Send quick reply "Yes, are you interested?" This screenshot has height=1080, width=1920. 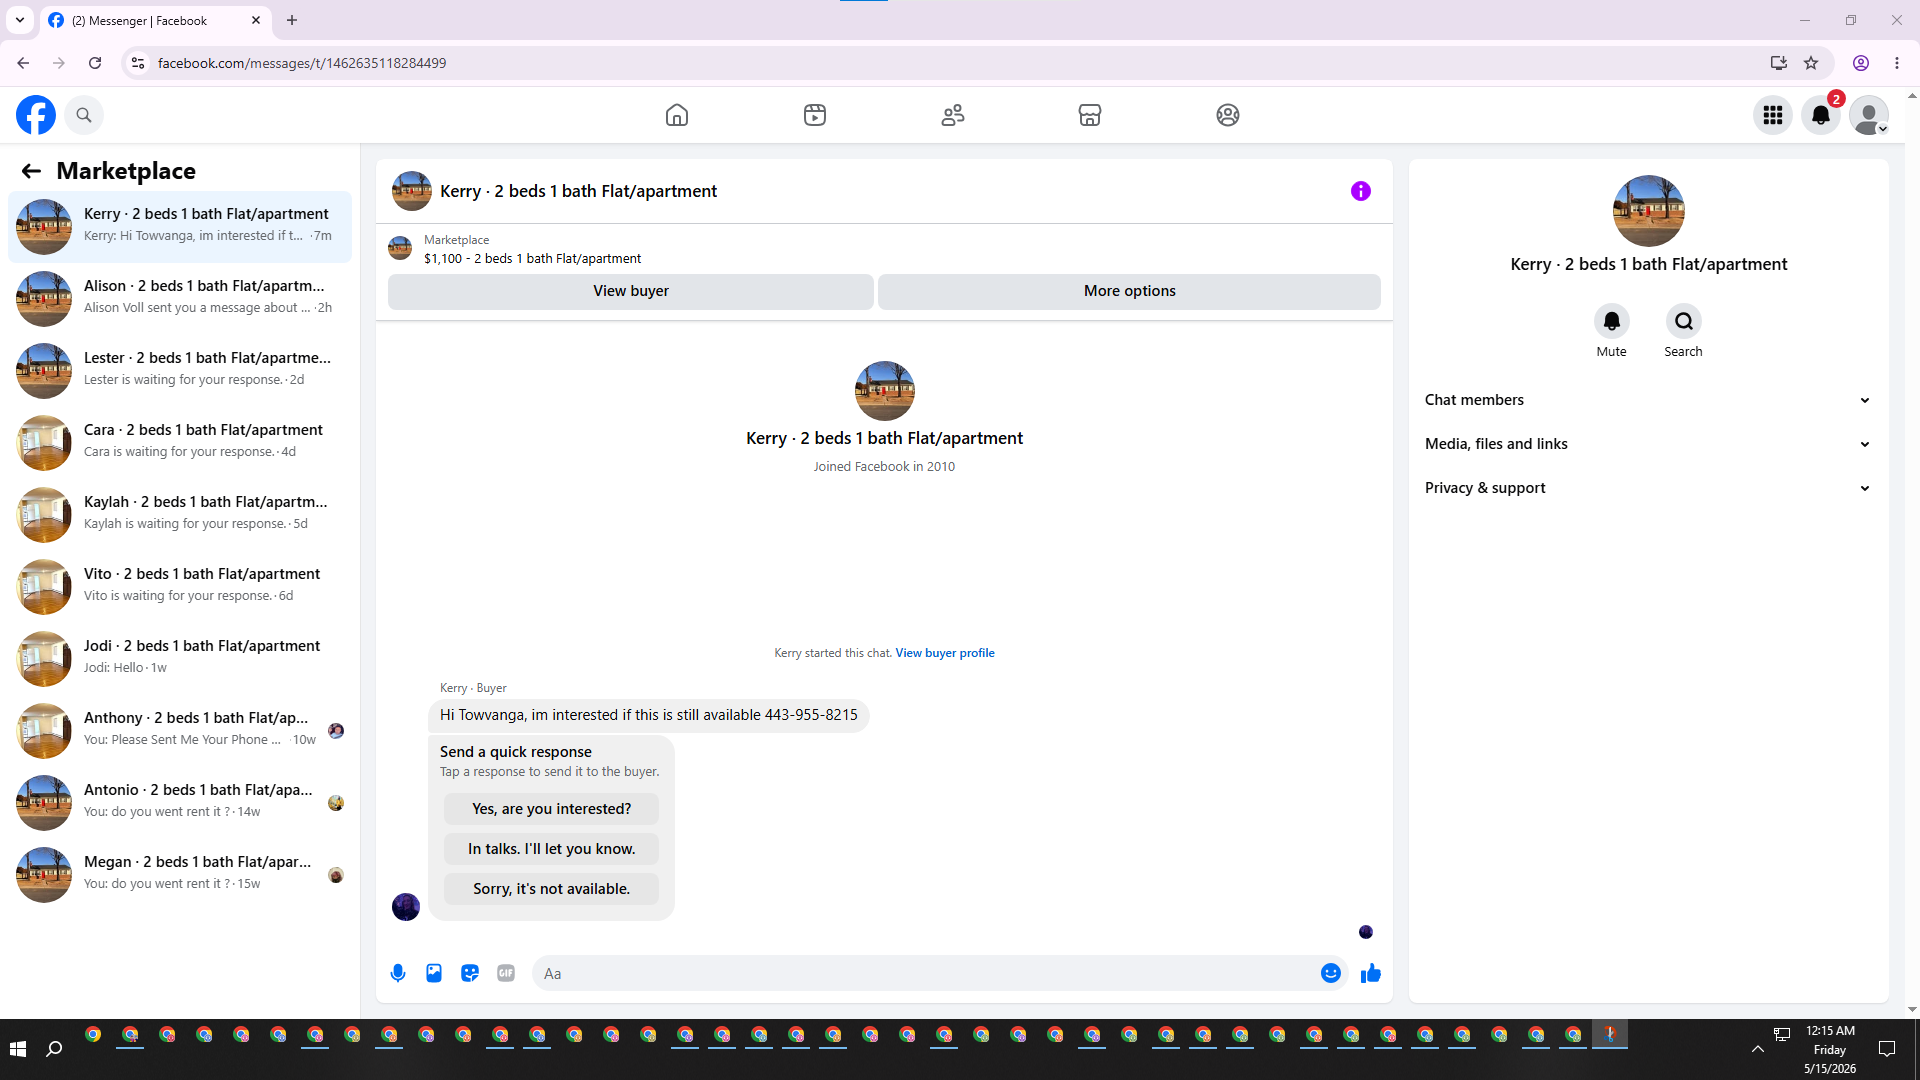[x=552, y=809]
